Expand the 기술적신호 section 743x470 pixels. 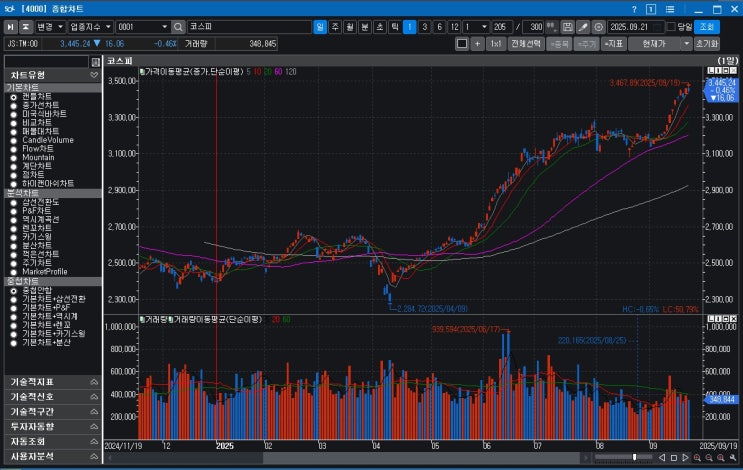[94, 397]
